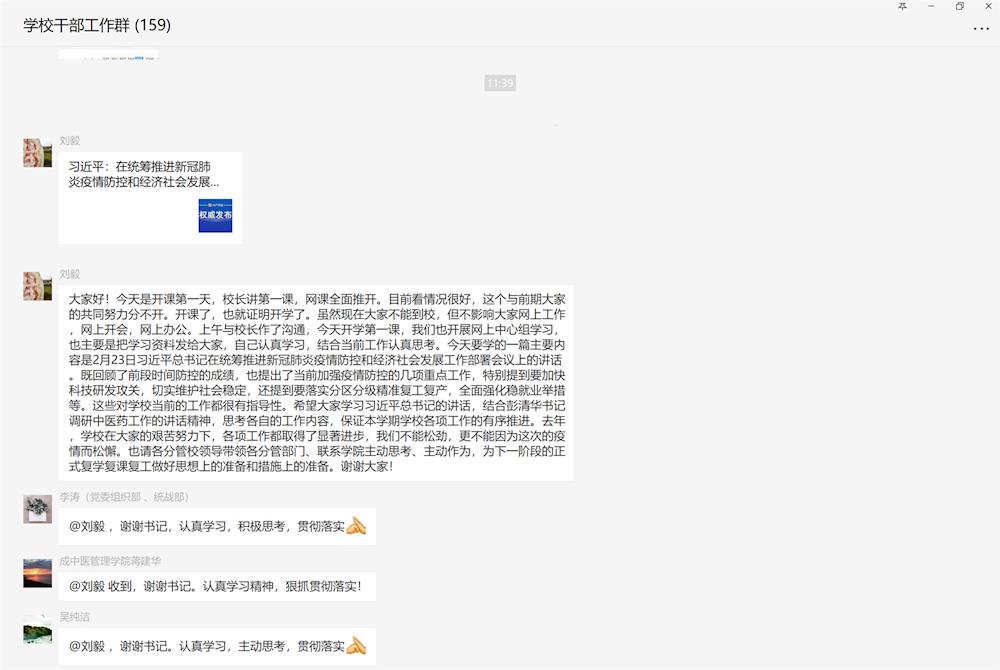Open 蒋建华's sunset avatar
Screen dimensions: 1000x670
click(x=38, y=573)
